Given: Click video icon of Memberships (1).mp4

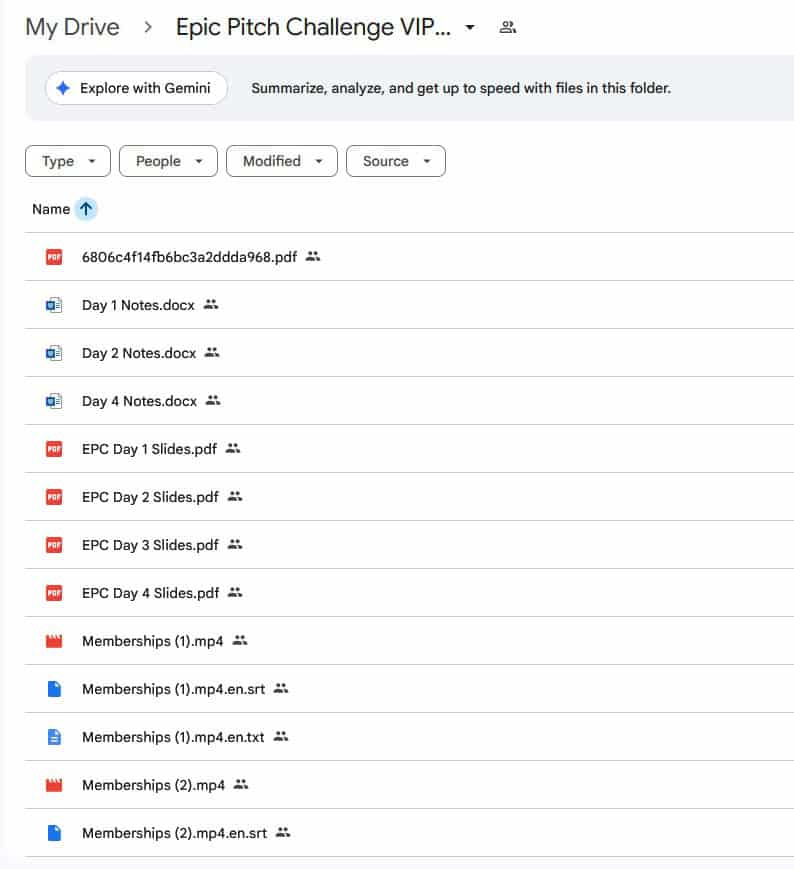Looking at the screenshot, I should point(54,641).
